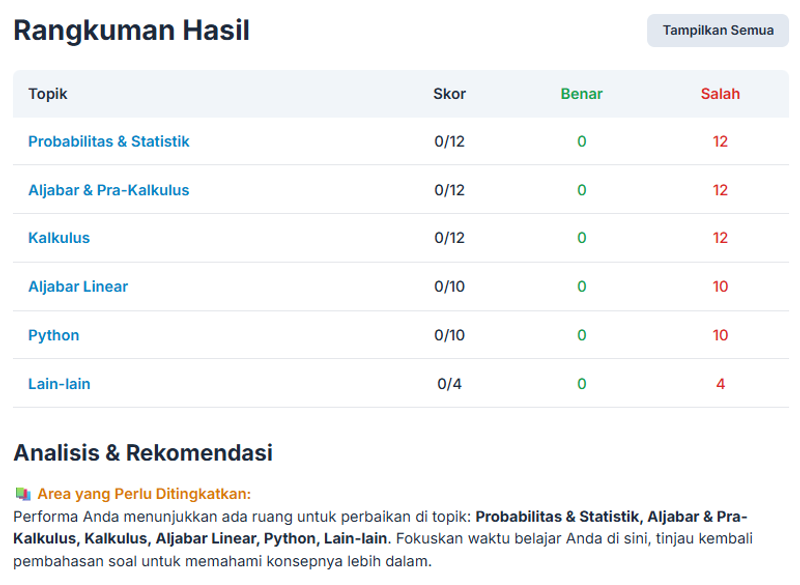Click the 0/4 score for Lain-lain

point(449,384)
